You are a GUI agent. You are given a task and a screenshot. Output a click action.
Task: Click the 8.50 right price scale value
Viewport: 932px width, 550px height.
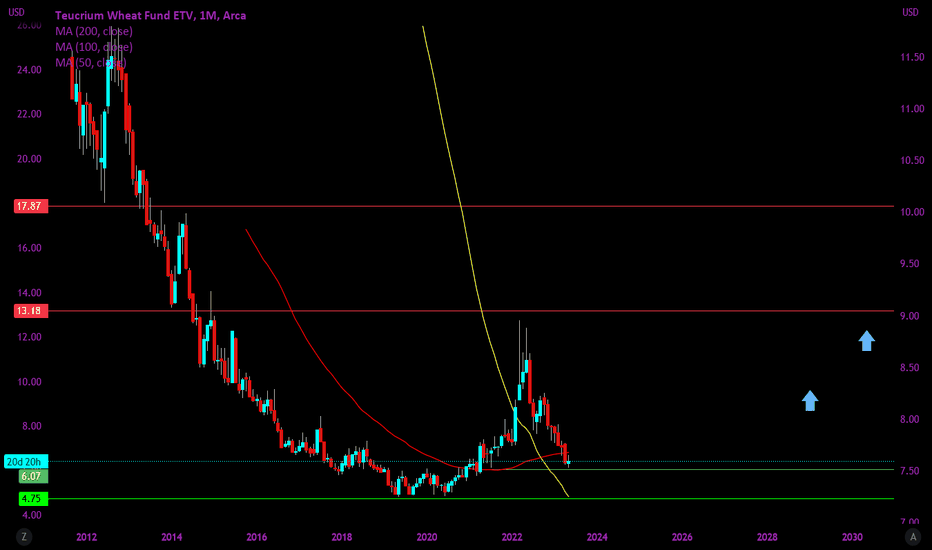[912, 367]
